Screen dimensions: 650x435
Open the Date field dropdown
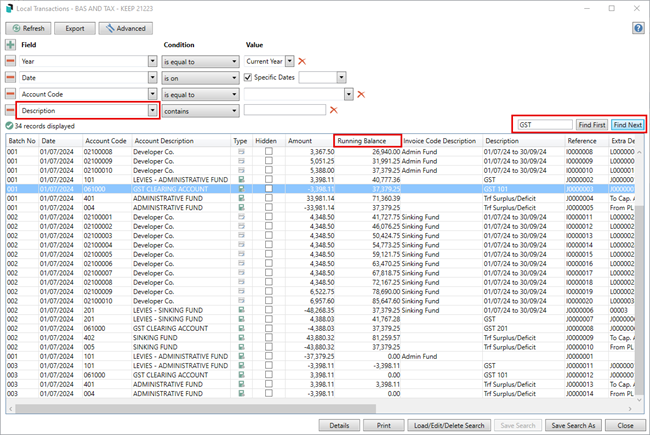tap(153, 78)
